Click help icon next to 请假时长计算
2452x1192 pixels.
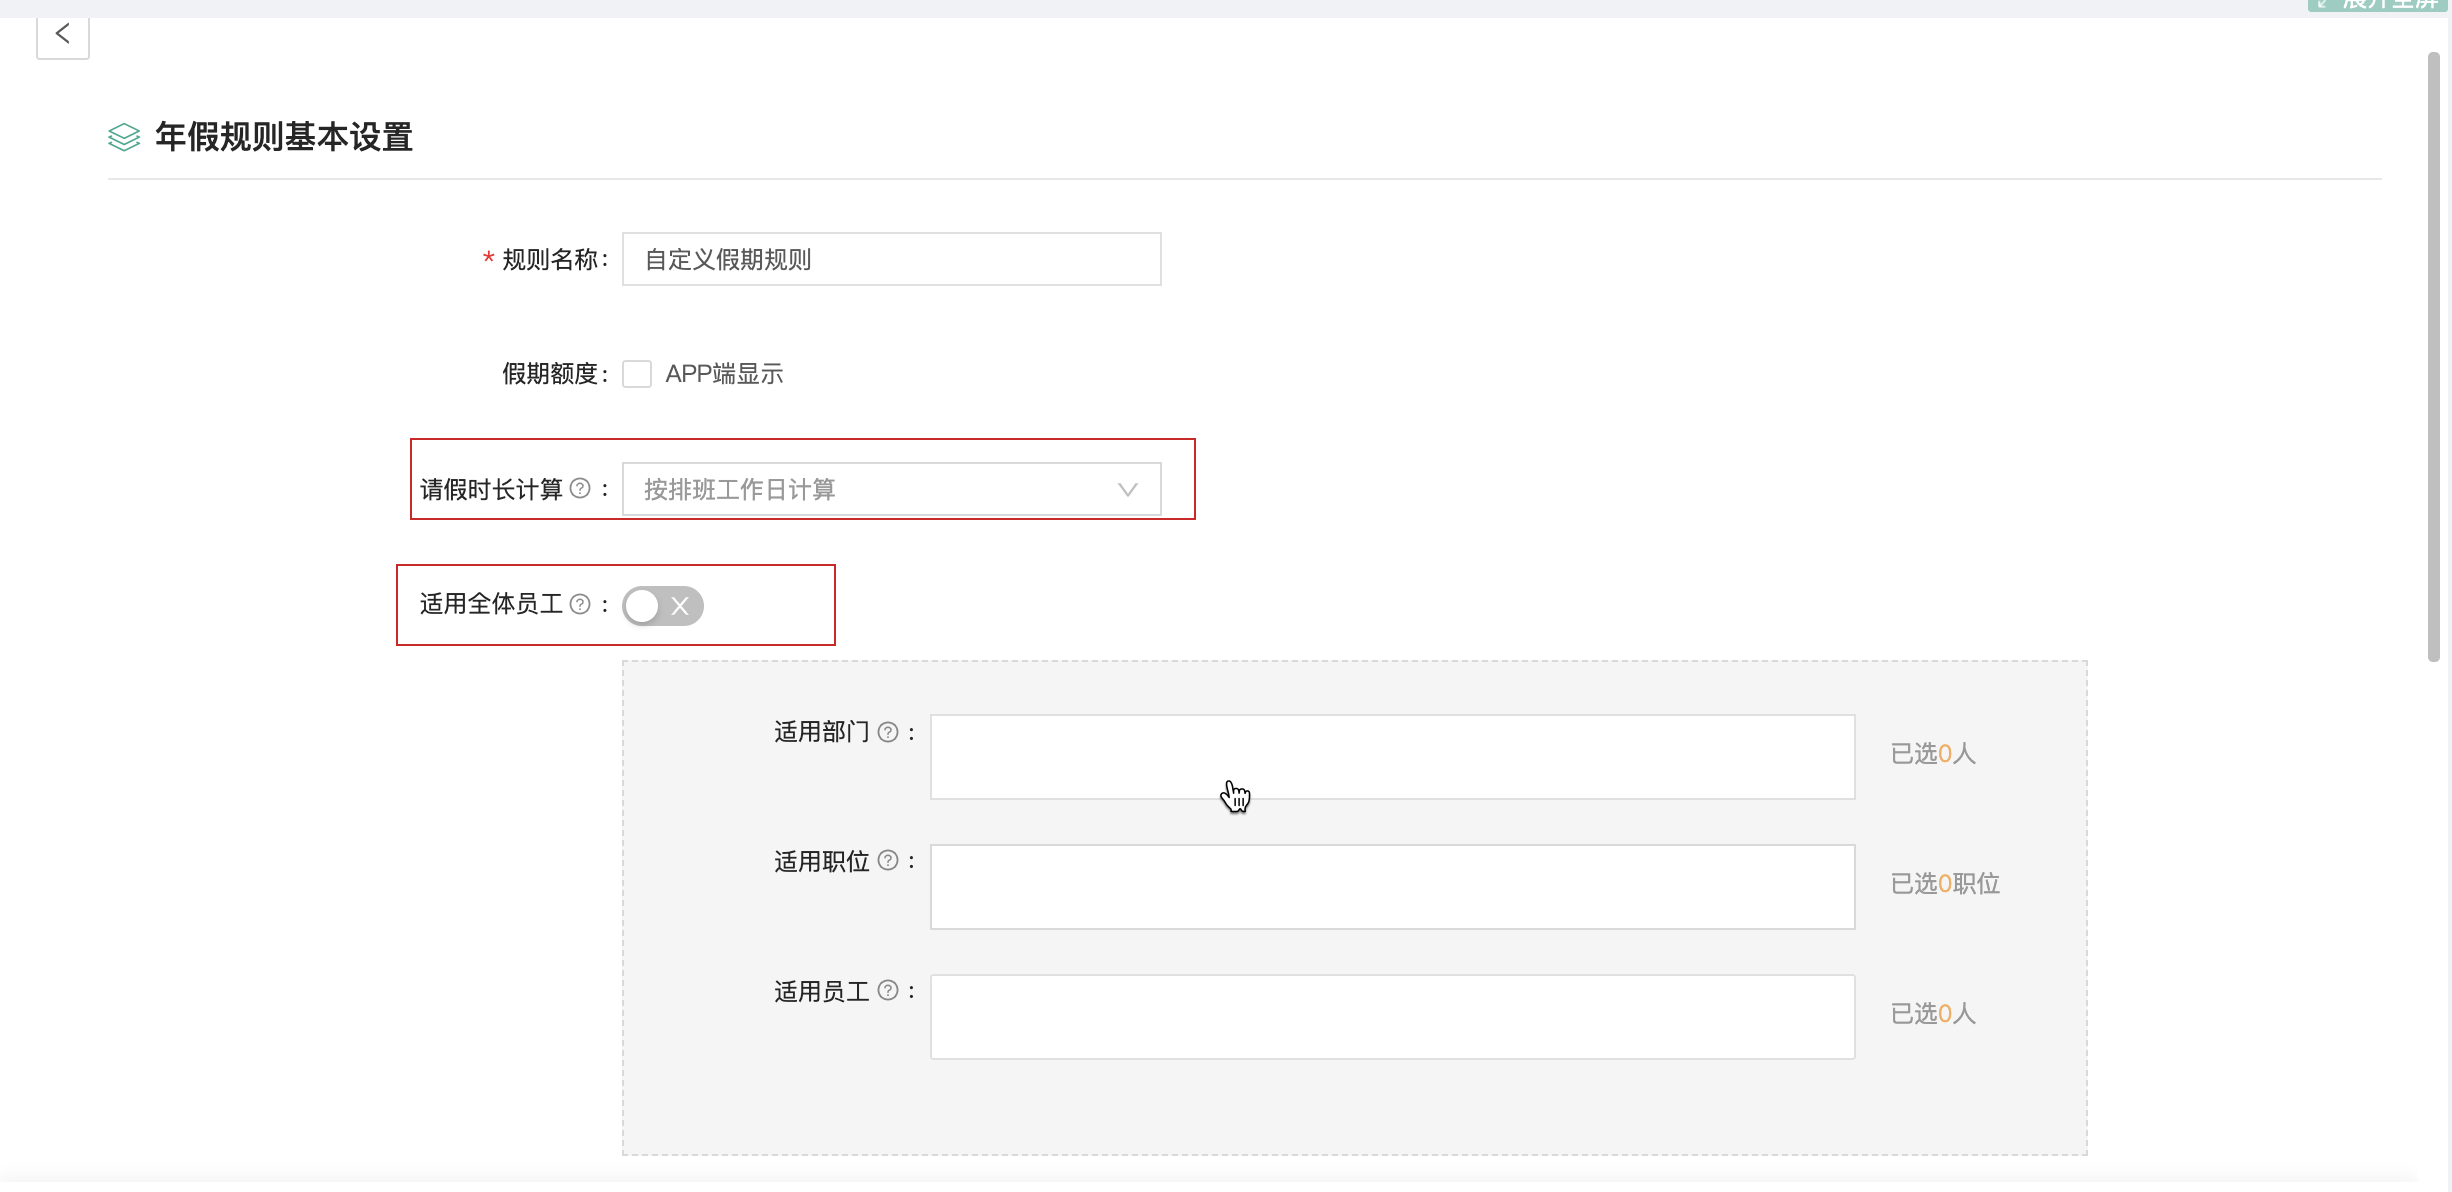[x=580, y=488]
